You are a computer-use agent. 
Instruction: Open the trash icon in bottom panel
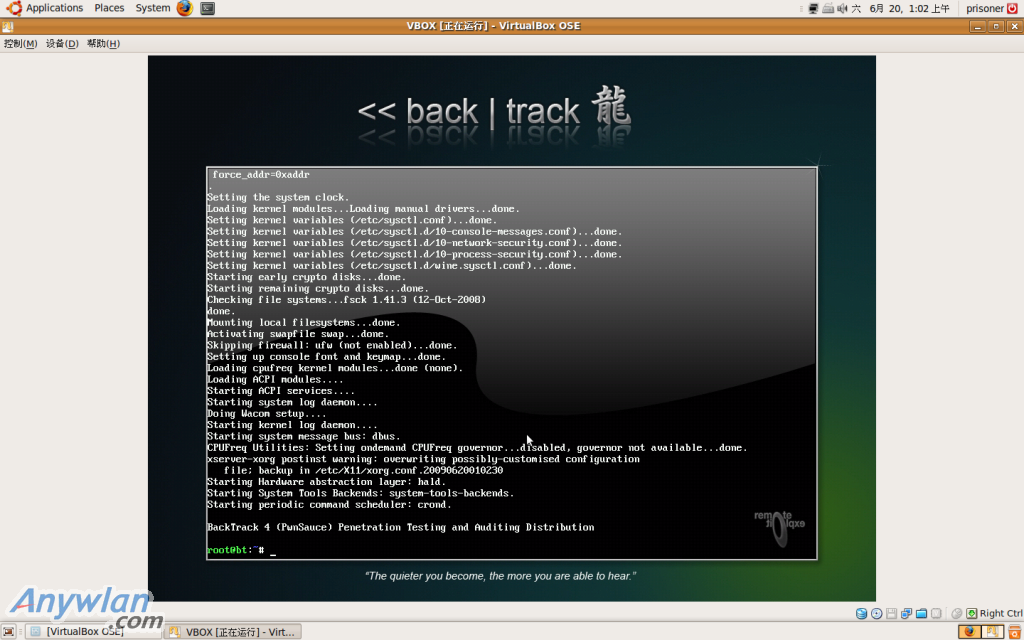1014,632
